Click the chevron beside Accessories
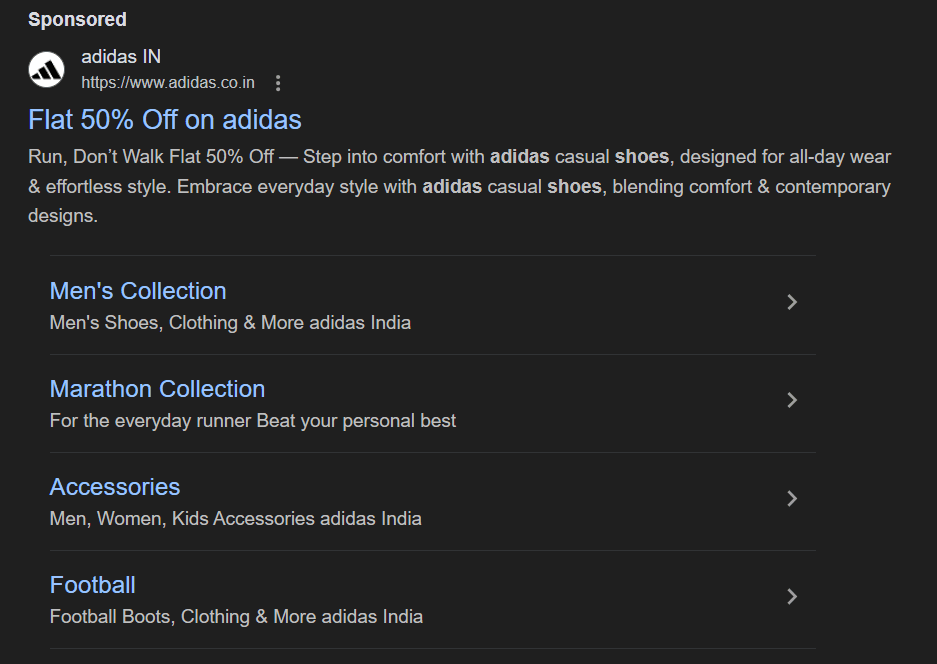 pyautogui.click(x=792, y=498)
